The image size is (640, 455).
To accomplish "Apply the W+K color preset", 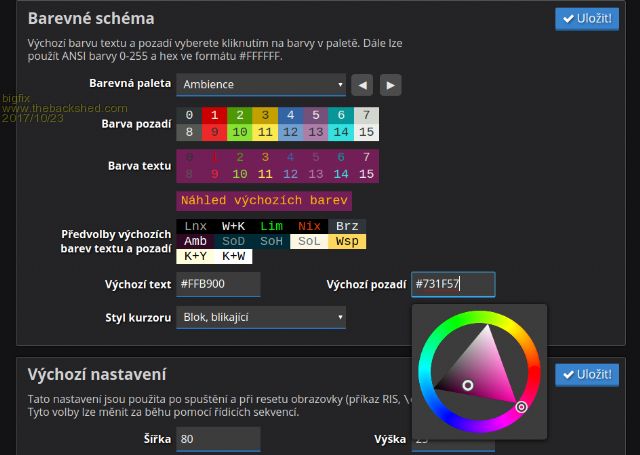I will coord(234,227).
